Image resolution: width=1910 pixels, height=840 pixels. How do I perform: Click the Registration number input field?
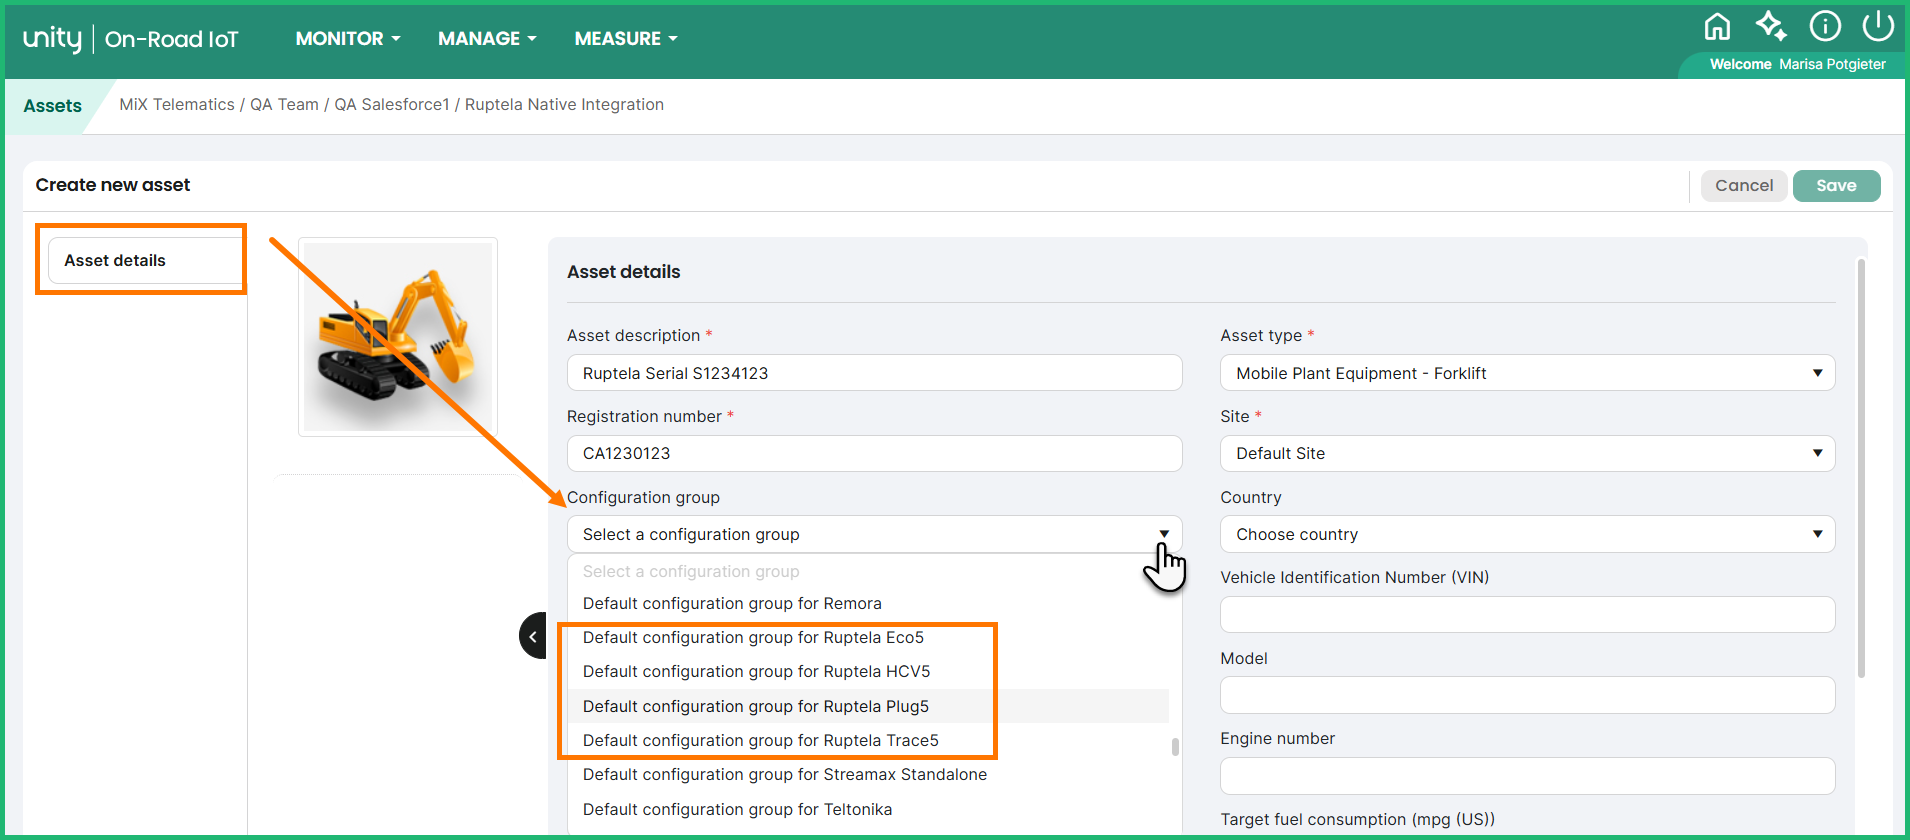click(x=874, y=453)
